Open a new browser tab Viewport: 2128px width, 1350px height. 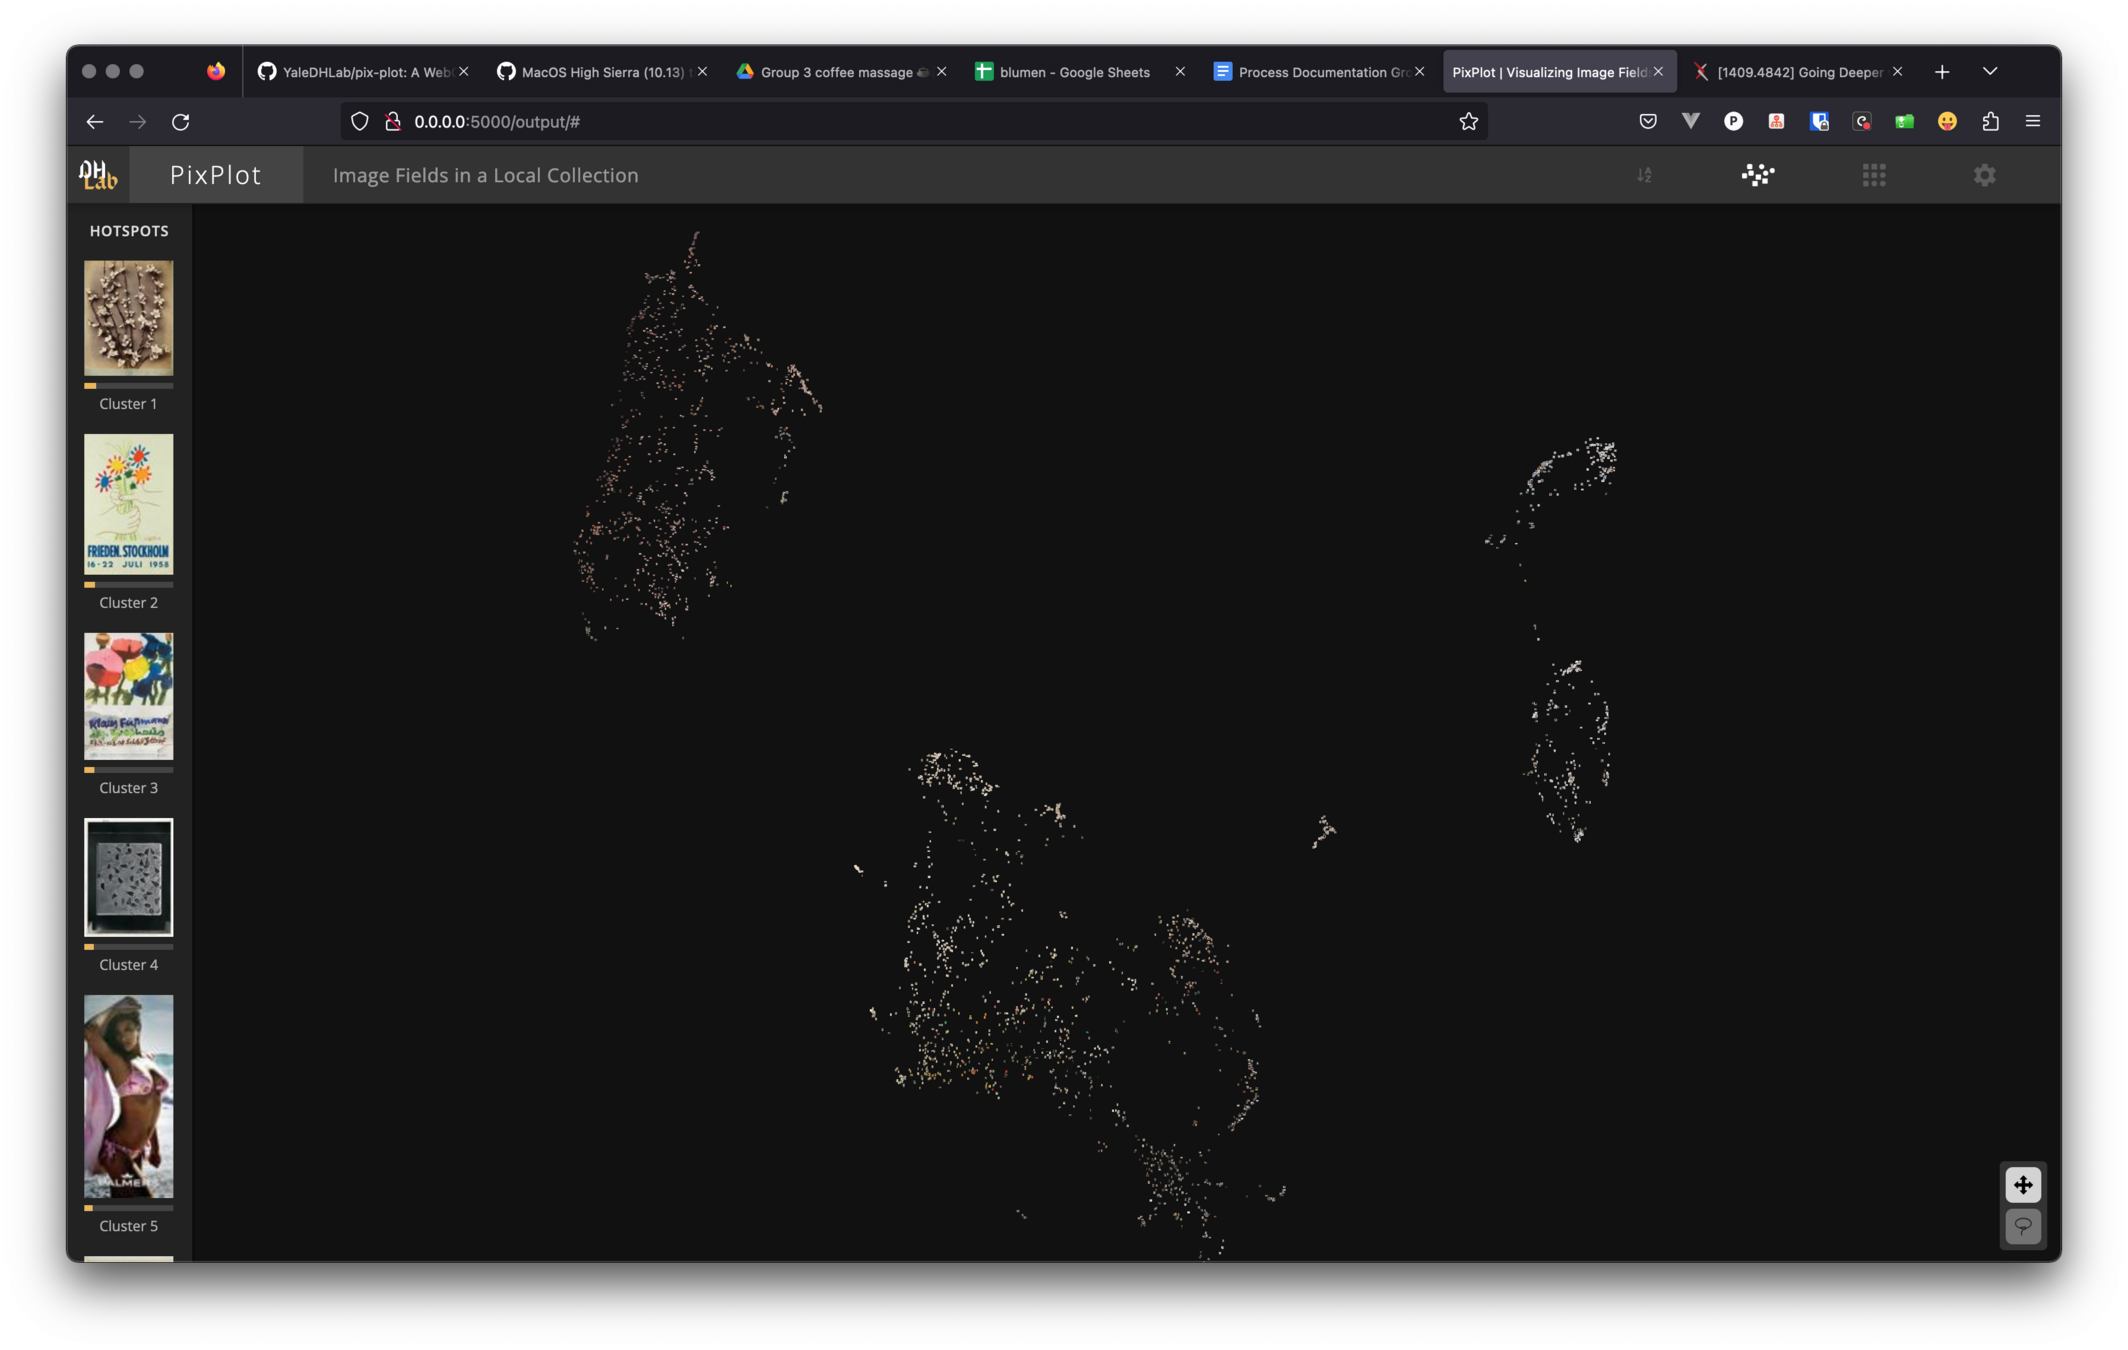click(1941, 72)
